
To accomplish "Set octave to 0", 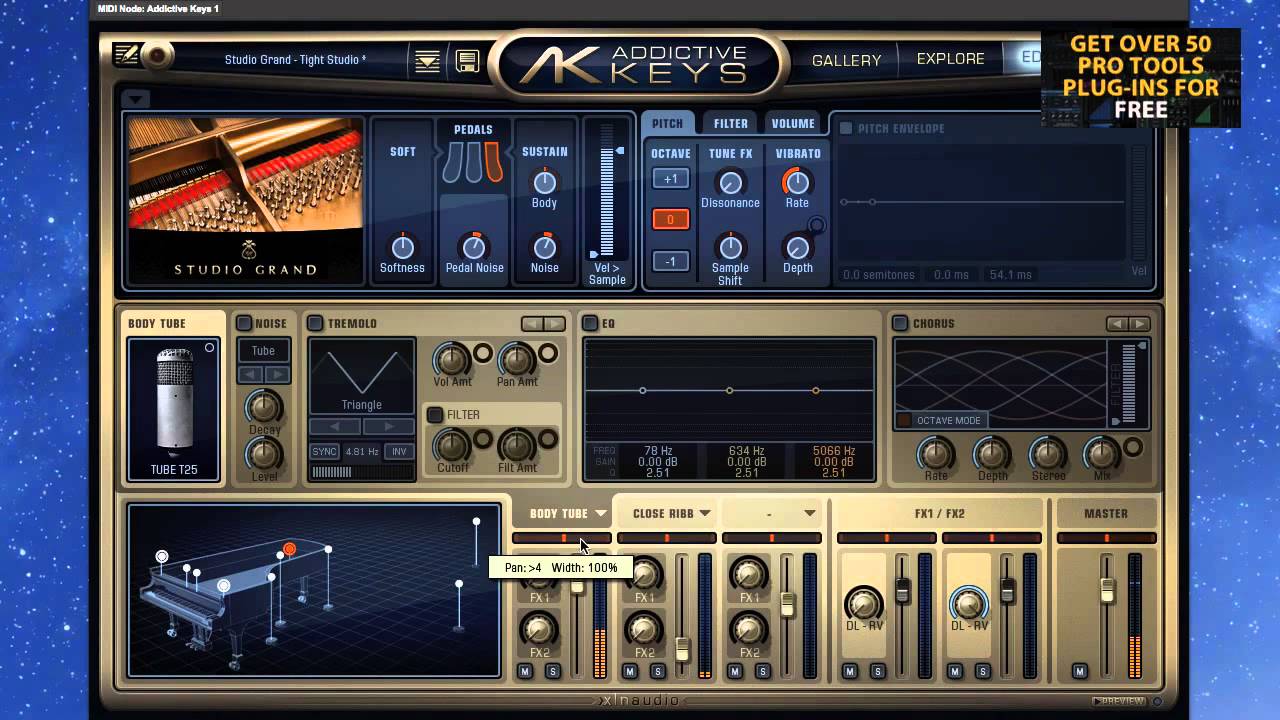I will [670, 219].
